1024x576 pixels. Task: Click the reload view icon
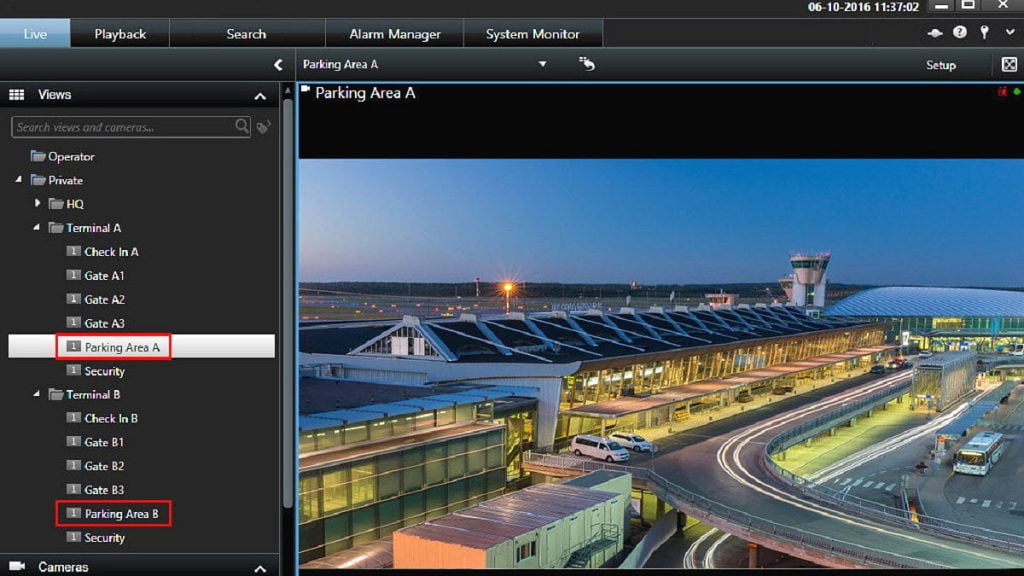point(587,64)
